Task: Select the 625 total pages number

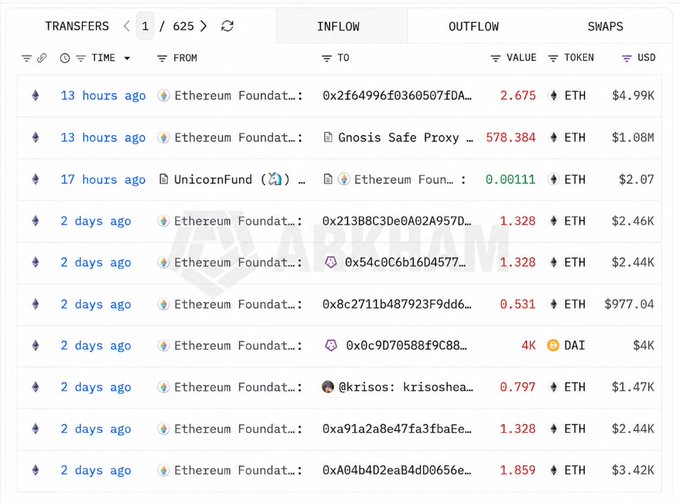Action: (183, 26)
